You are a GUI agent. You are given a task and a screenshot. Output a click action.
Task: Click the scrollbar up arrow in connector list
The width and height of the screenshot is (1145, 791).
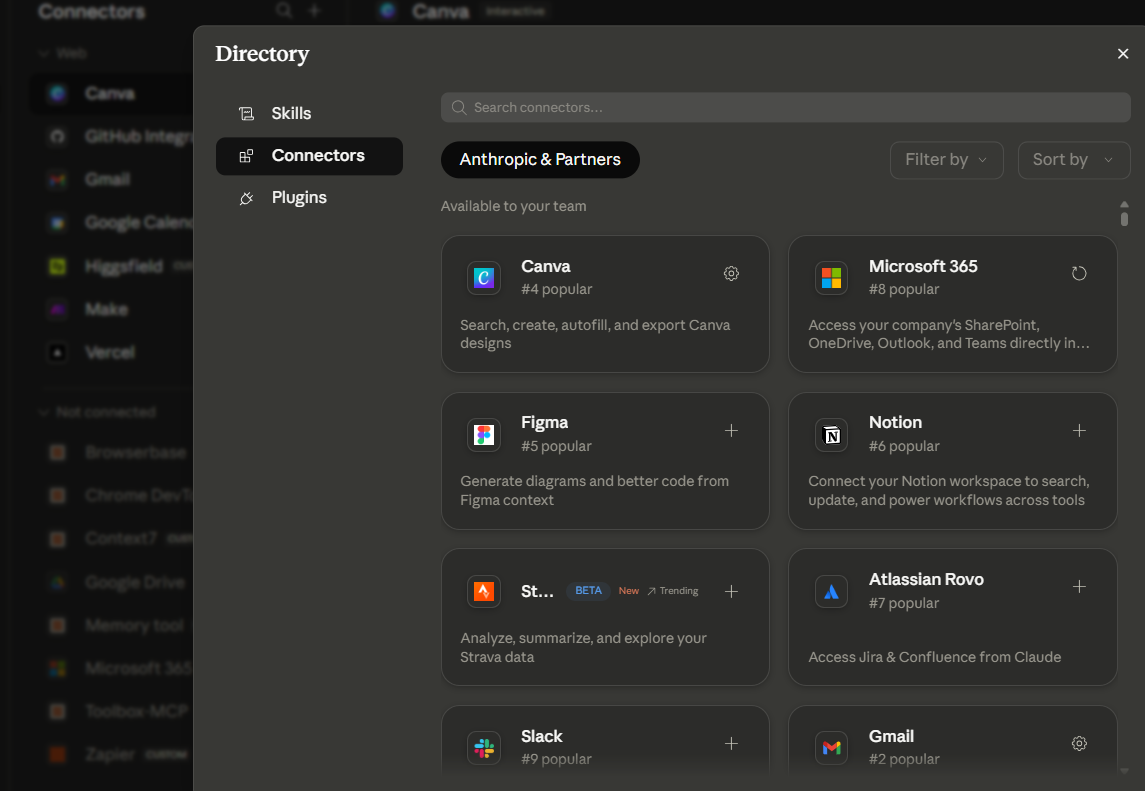[x=1125, y=205]
